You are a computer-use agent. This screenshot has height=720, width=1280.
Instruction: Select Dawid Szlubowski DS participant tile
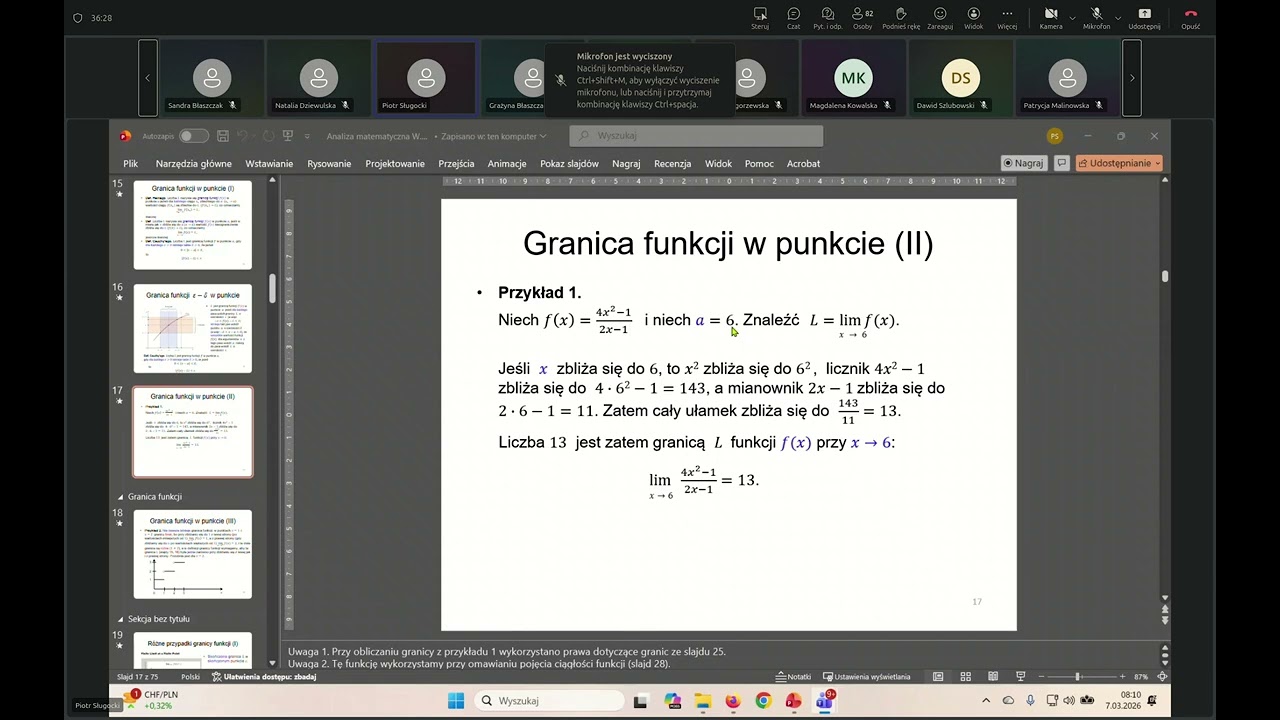960,78
